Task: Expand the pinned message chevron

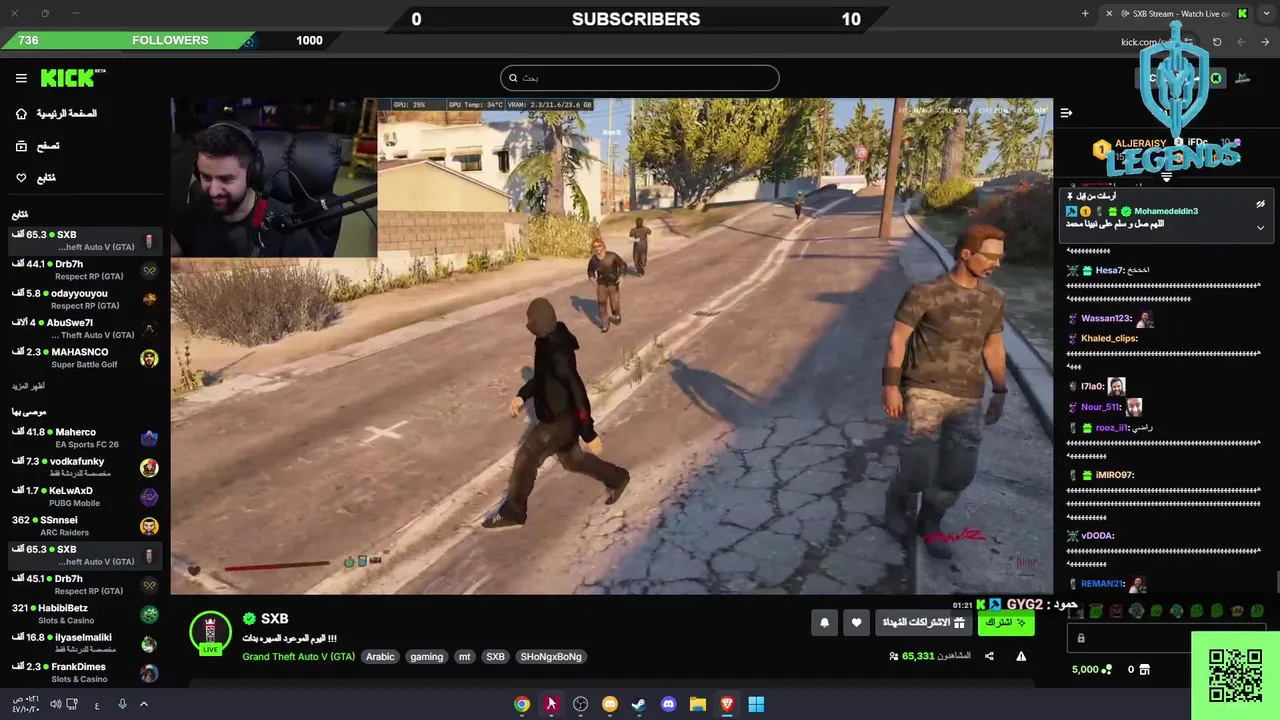Action: click(1260, 228)
